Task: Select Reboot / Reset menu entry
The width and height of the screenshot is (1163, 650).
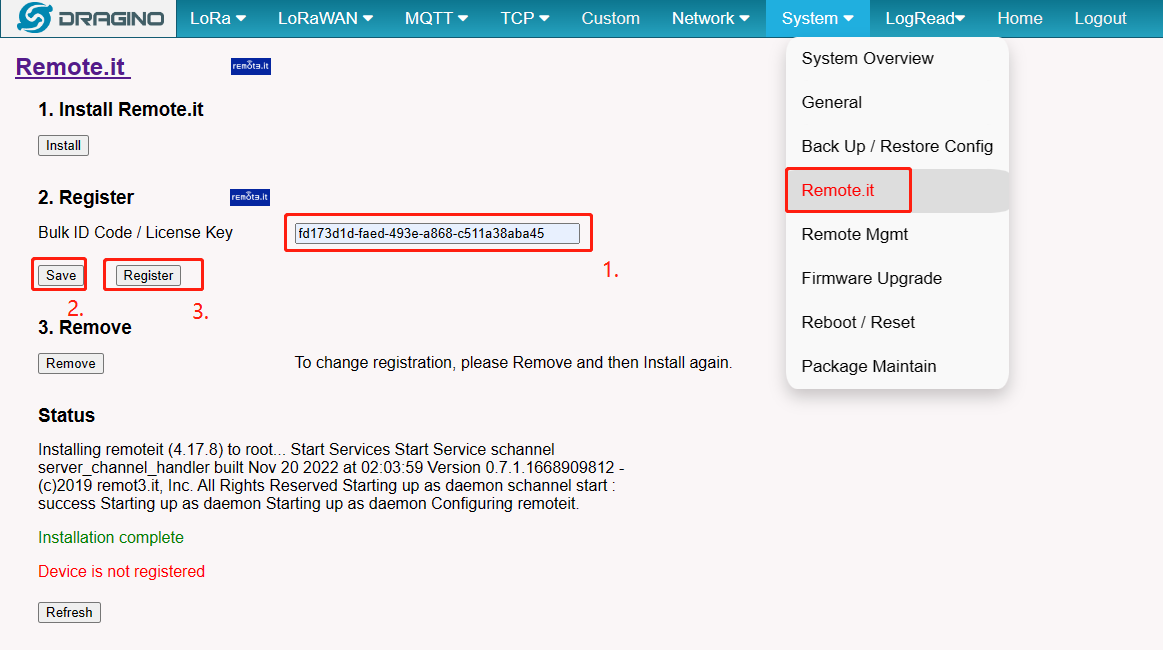Action: 897,322
